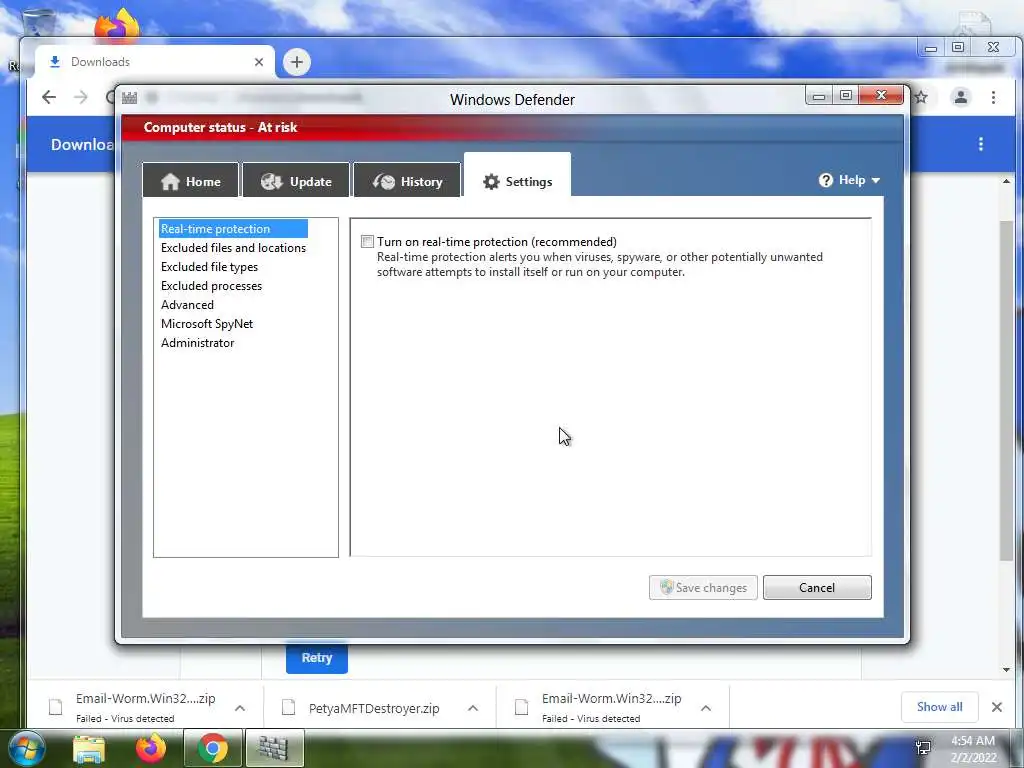Open the Windows Start menu
This screenshot has height=768, width=1024.
pyautogui.click(x=27, y=748)
